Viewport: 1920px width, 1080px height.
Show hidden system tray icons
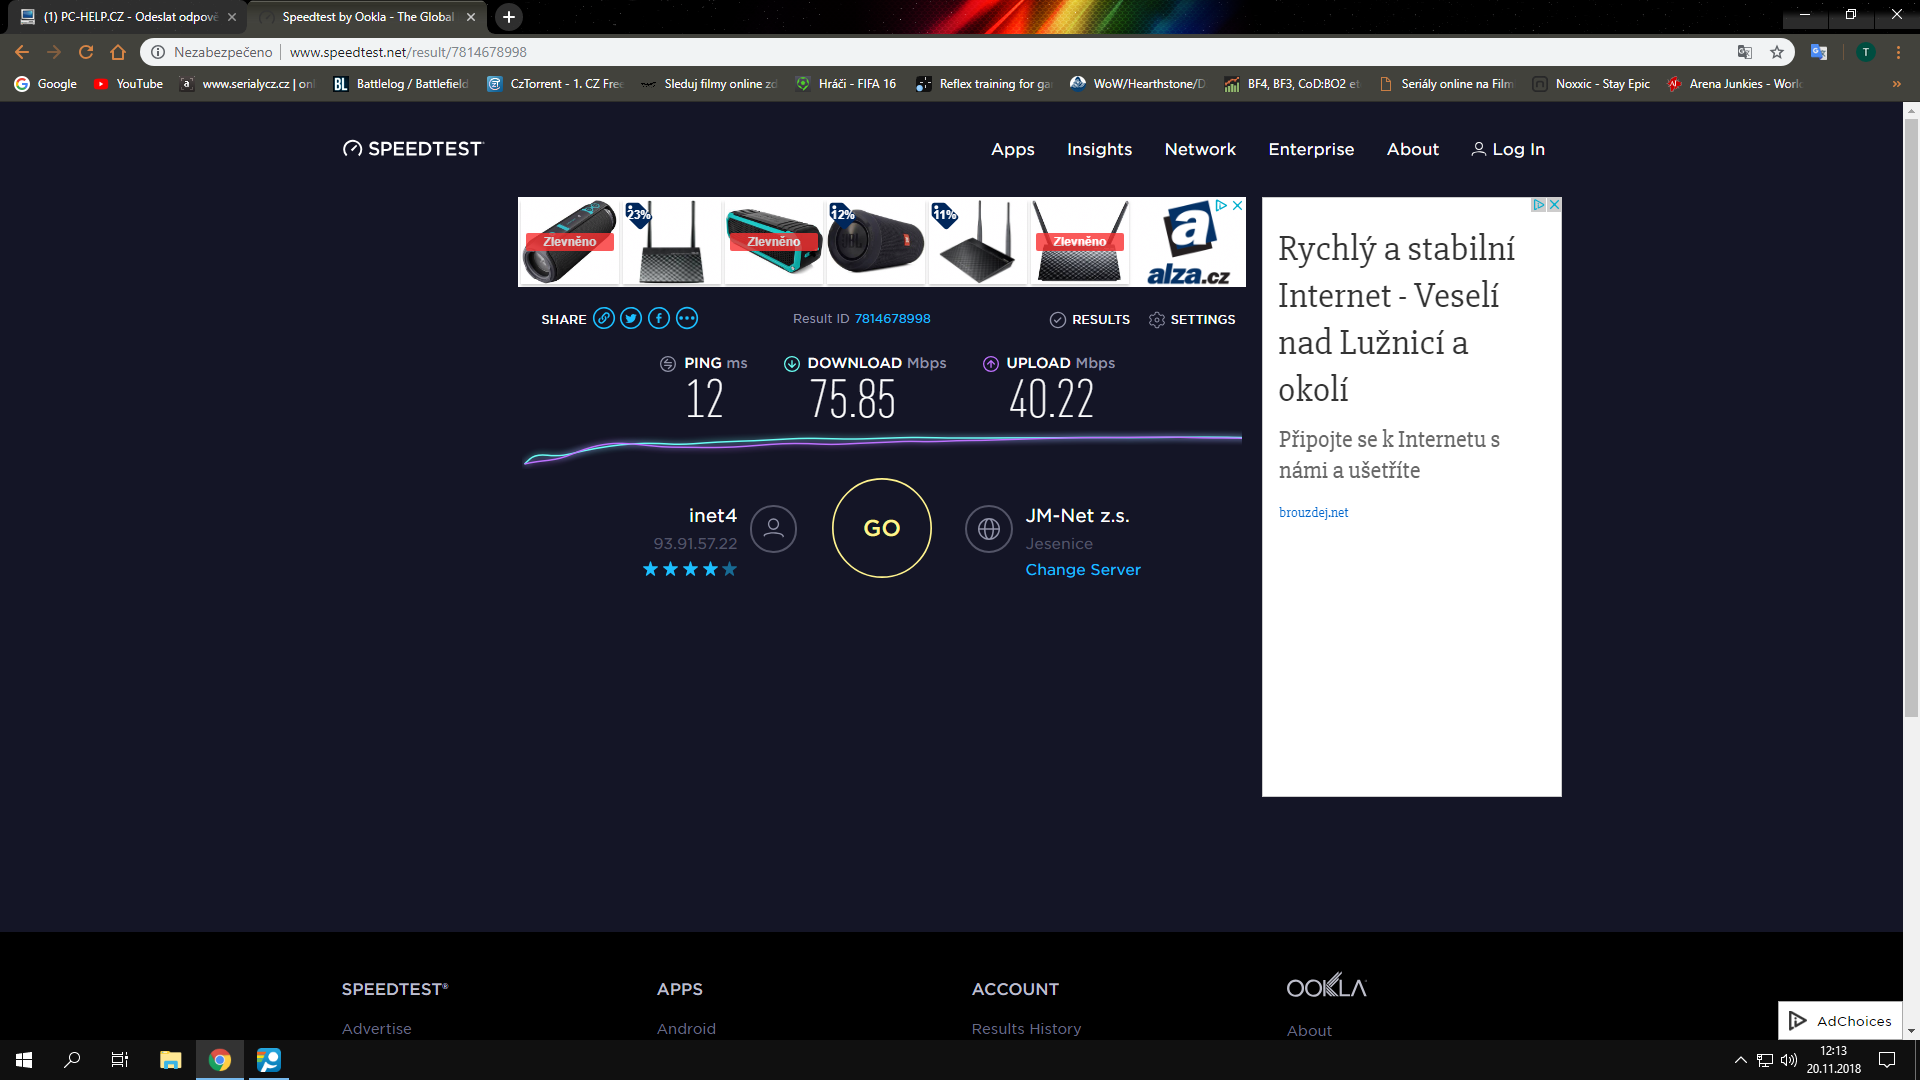(1740, 1060)
